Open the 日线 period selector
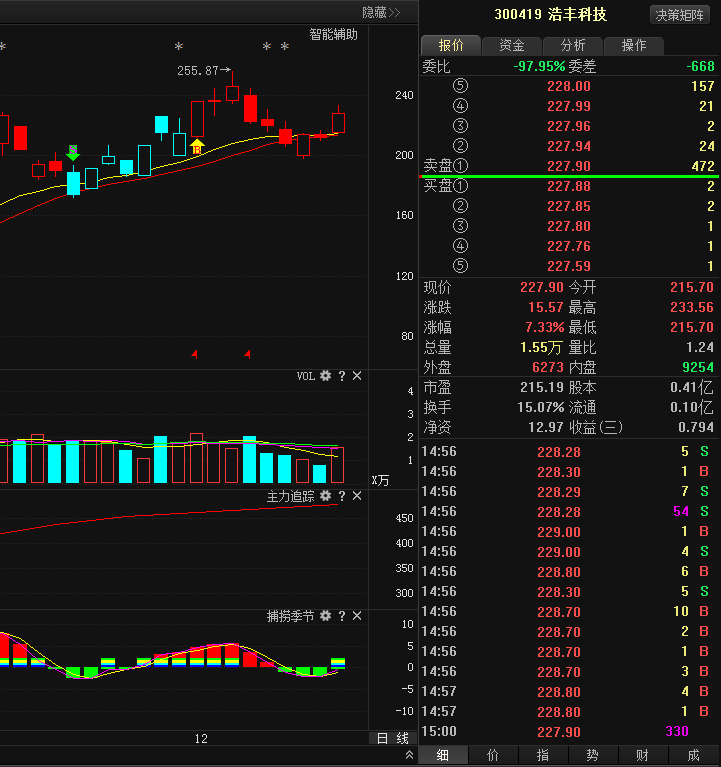Viewport: 721px width, 767px height. click(x=392, y=739)
